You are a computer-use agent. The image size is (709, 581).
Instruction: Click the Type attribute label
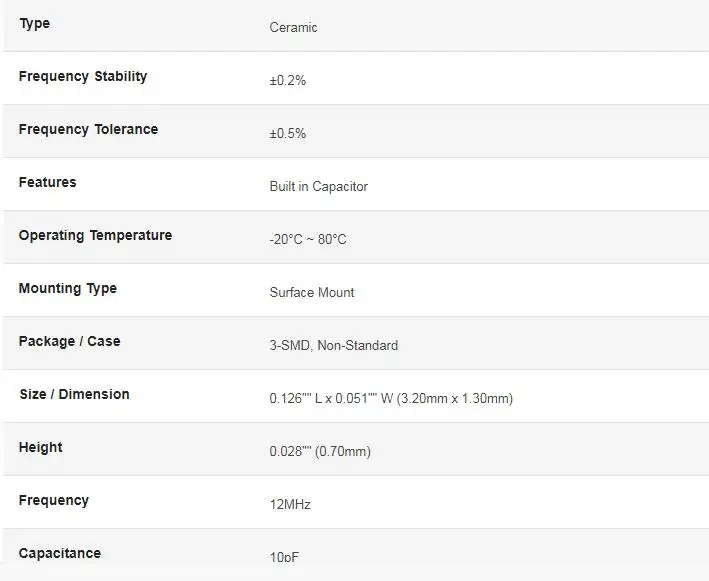click(x=34, y=24)
